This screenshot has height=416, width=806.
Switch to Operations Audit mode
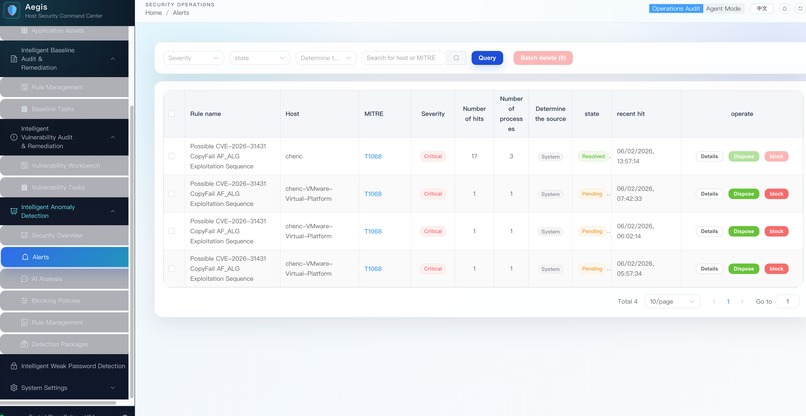(x=675, y=9)
